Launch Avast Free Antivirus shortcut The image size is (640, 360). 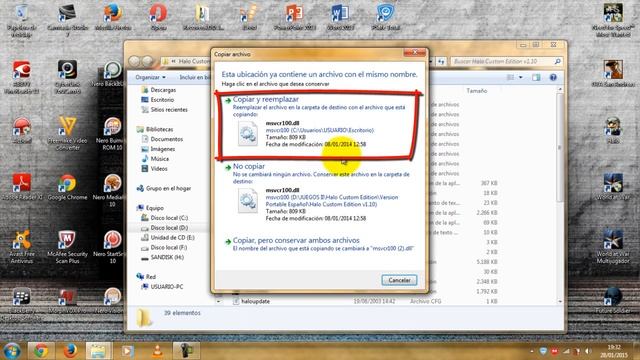coord(21,247)
